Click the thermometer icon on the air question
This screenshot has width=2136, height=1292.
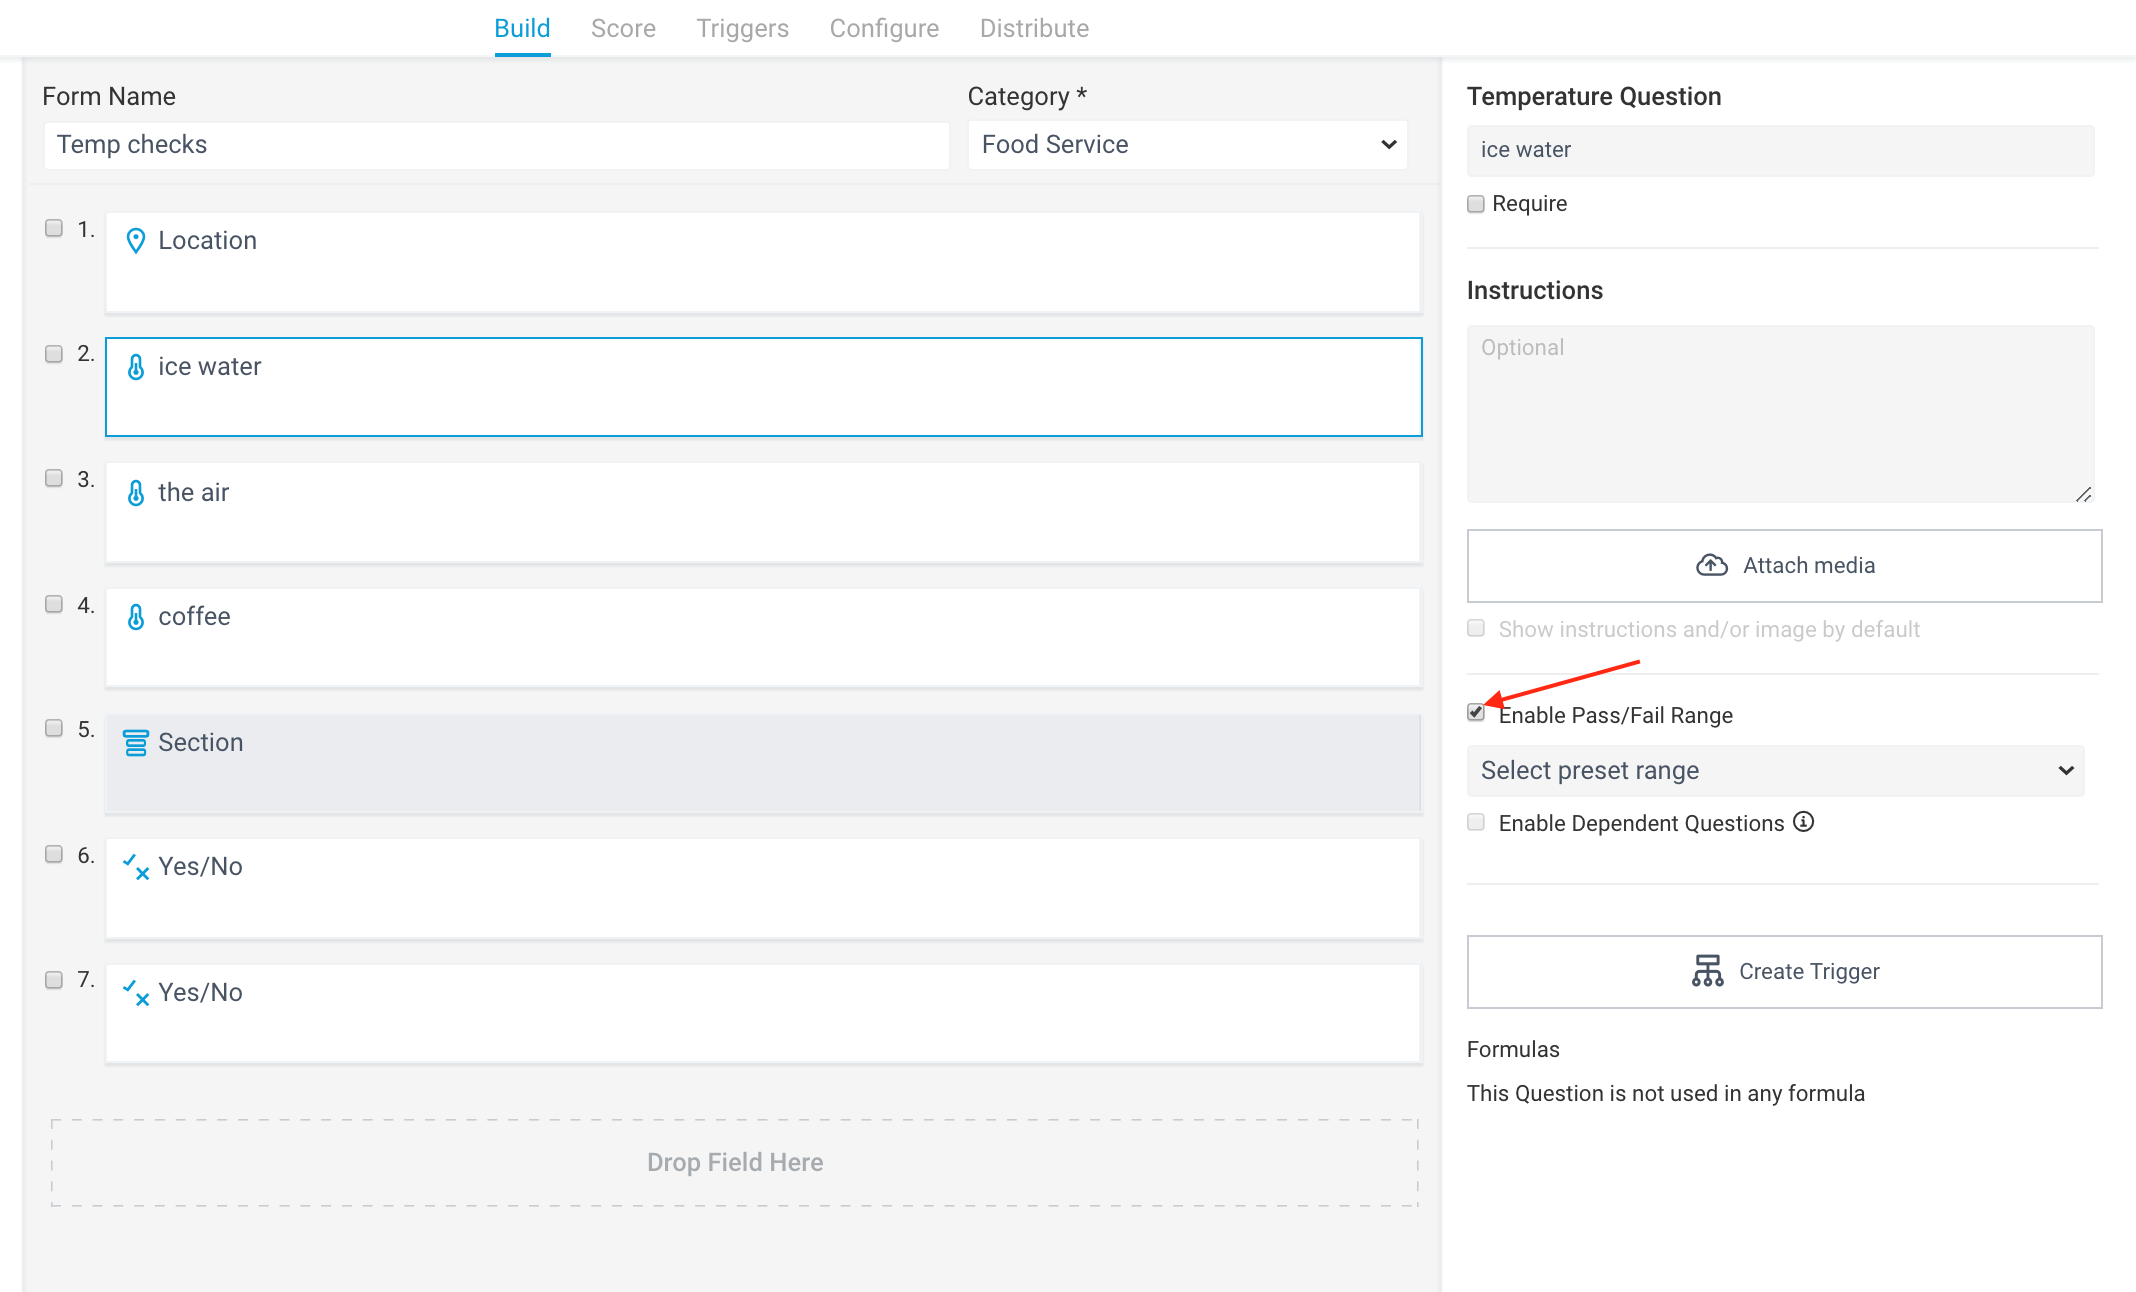(136, 492)
